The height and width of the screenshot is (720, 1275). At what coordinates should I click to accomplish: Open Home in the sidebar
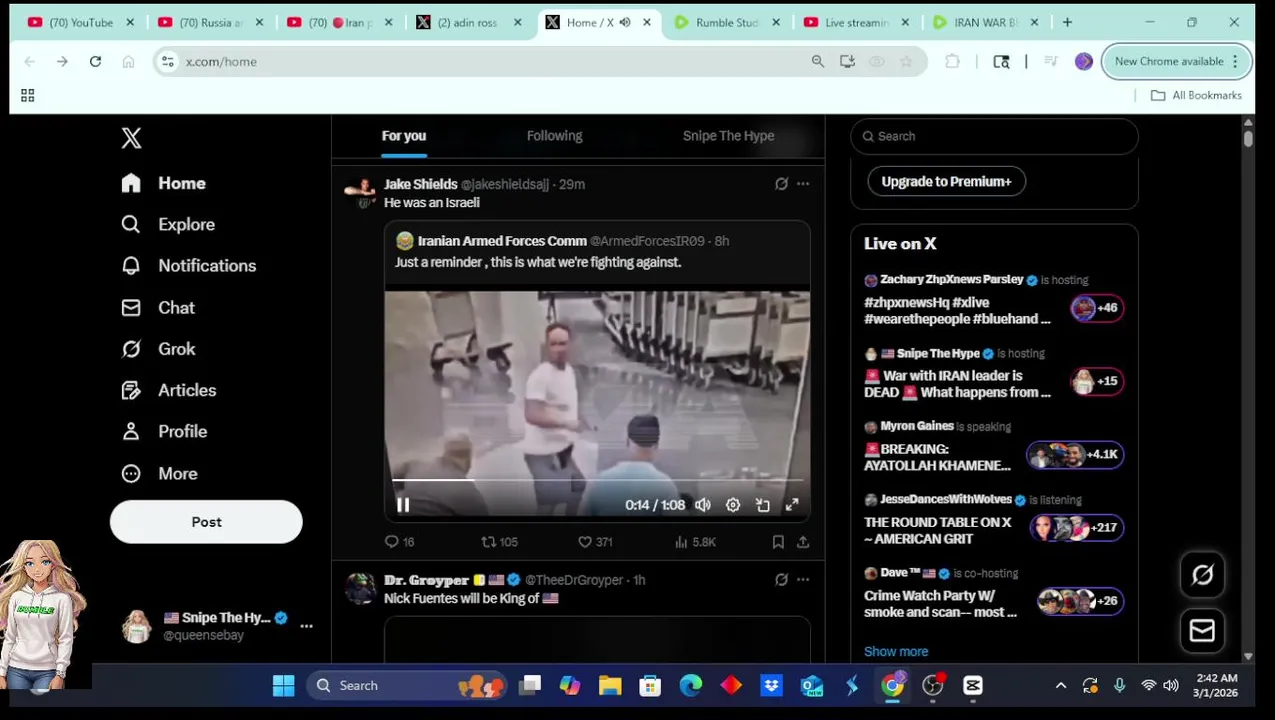point(163,183)
